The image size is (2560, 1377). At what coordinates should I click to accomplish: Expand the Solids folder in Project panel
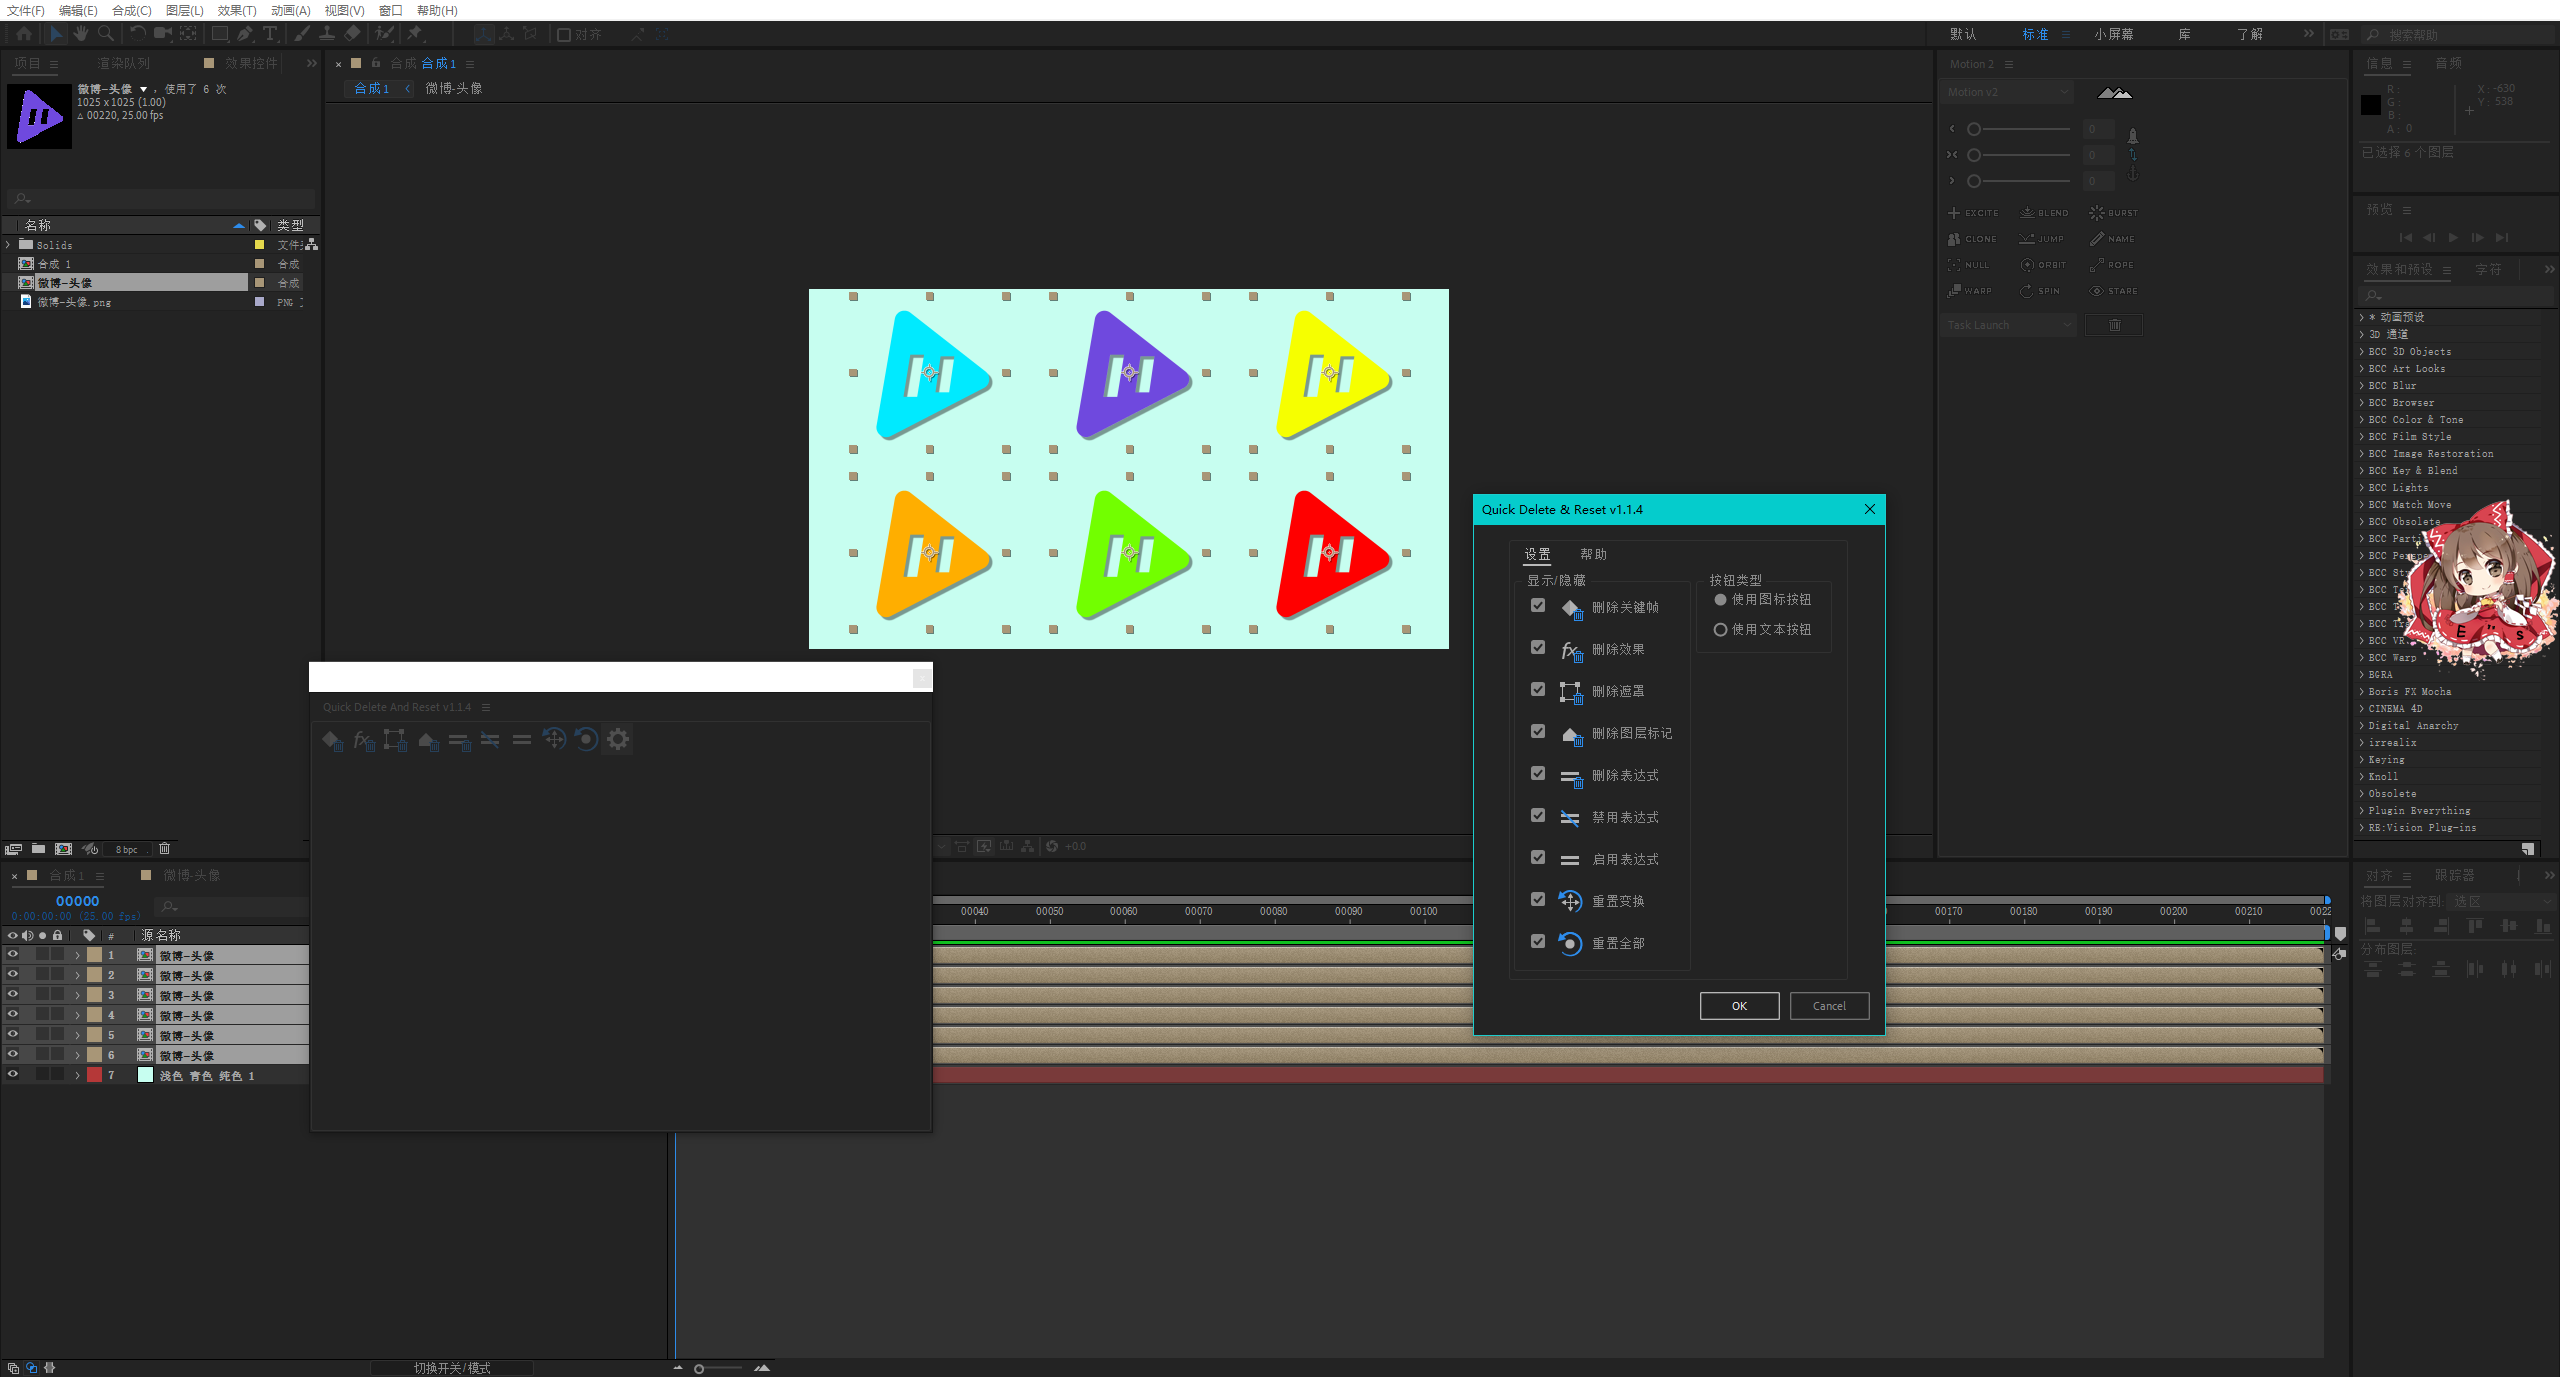[8, 245]
